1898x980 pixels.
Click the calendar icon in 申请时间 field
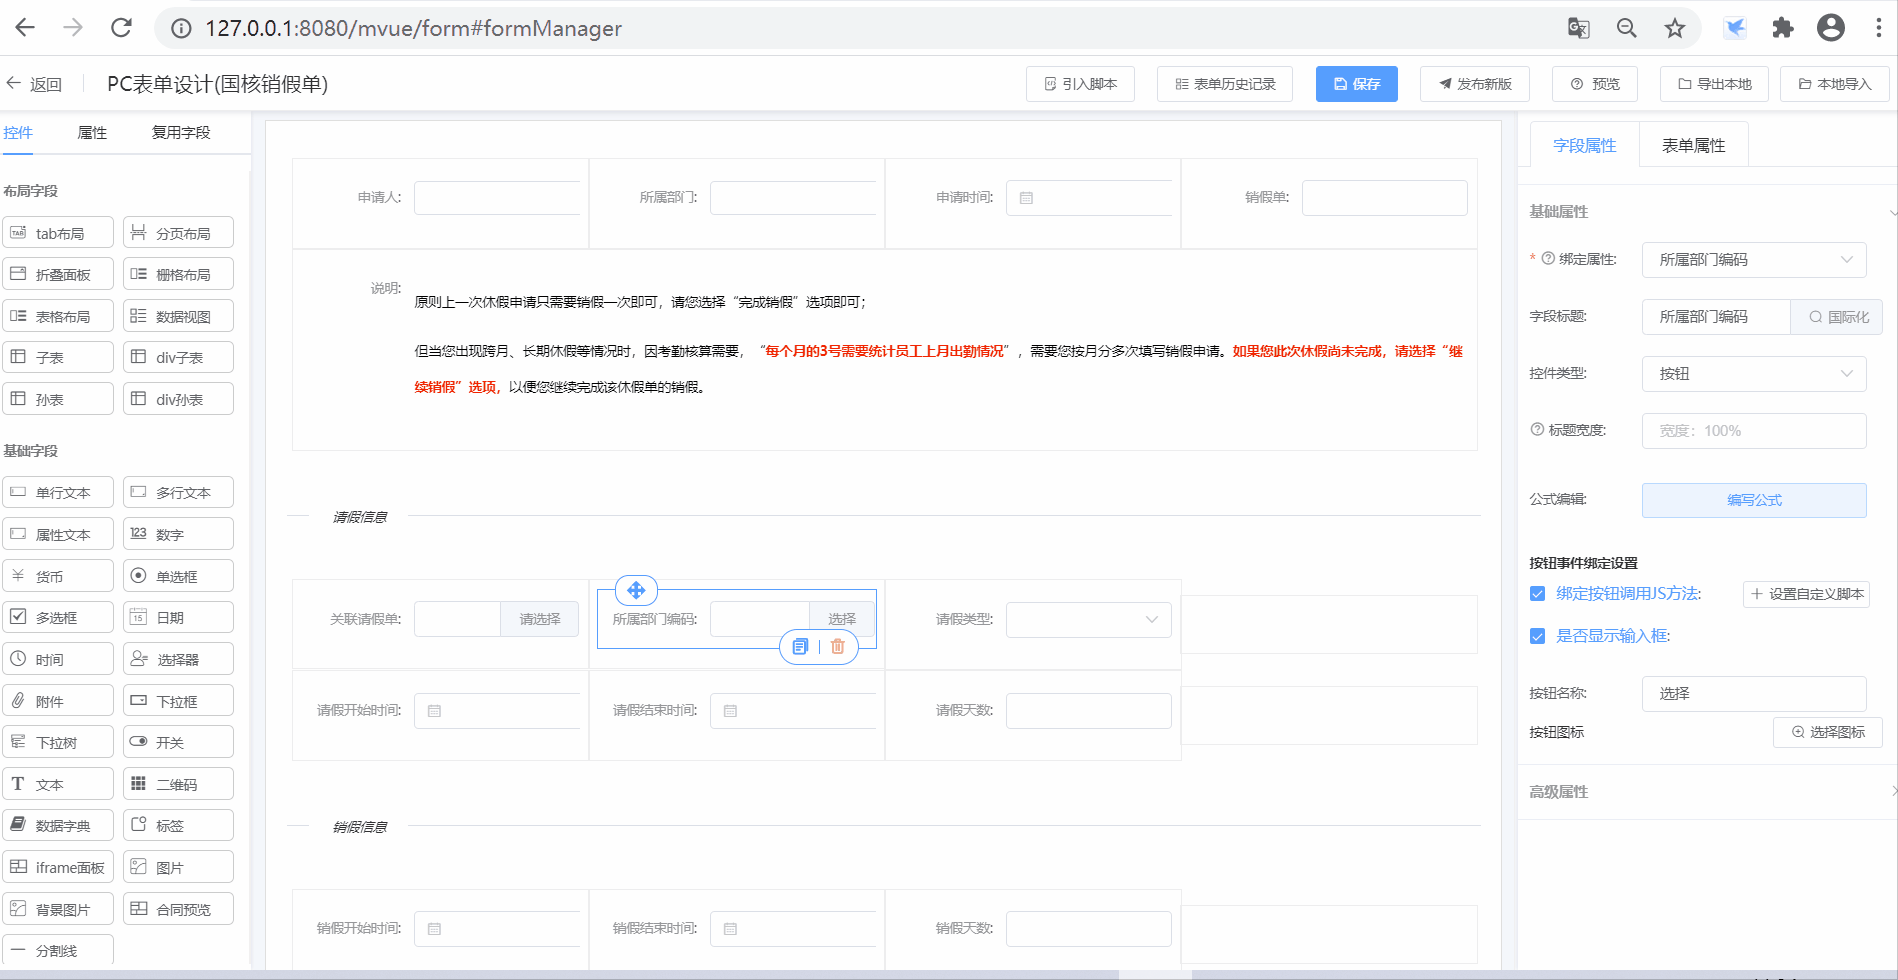coord(1026,198)
